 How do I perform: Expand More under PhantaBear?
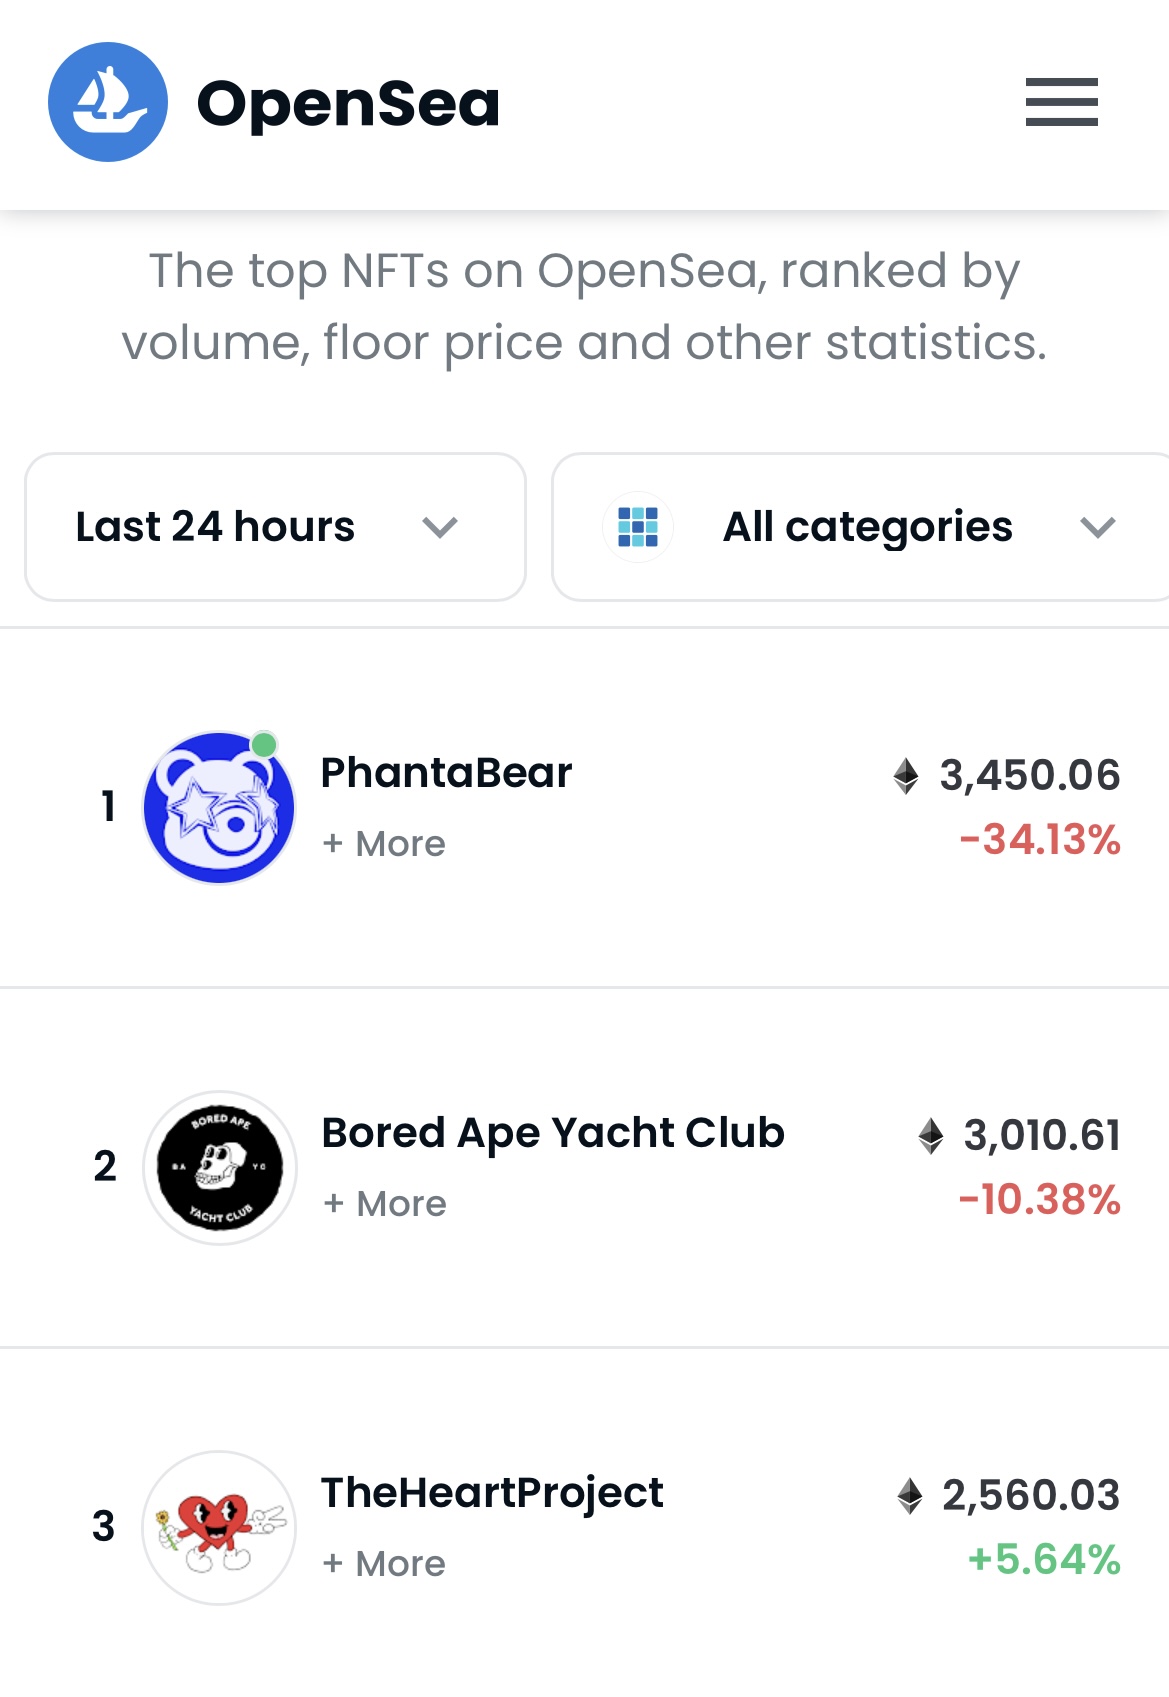(384, 844)
